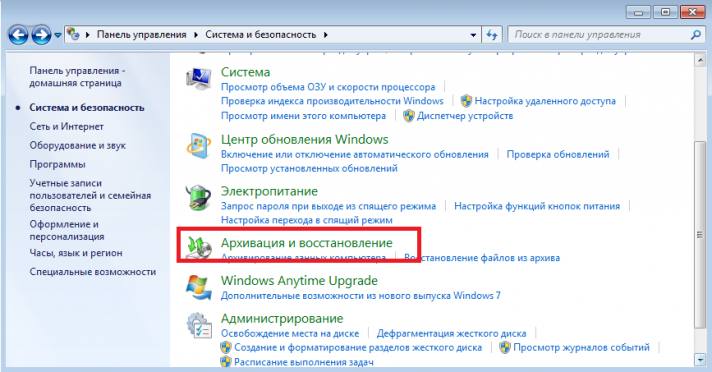Select Система и безопасность in sidebar
The width and height of the screenshot is (712, 372).
point(87,108)
